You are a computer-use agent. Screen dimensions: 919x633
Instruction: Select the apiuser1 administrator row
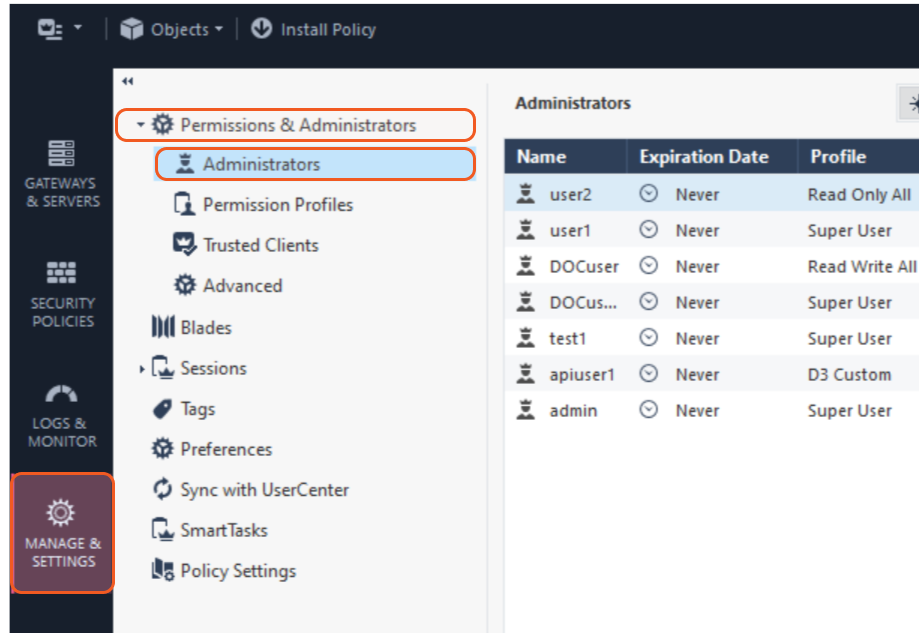[582, 375]
